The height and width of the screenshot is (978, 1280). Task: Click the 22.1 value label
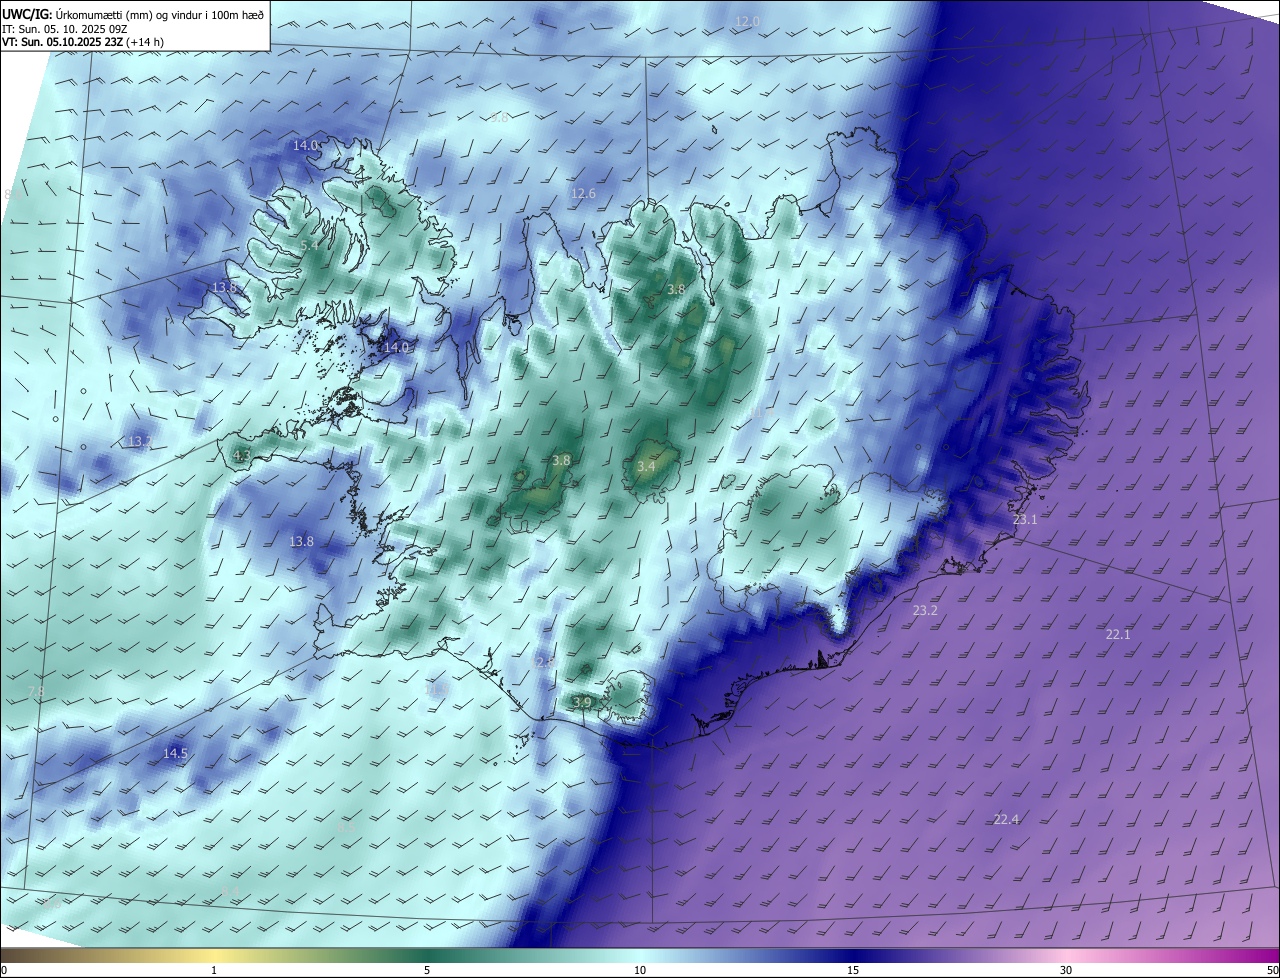[1117, 634]
